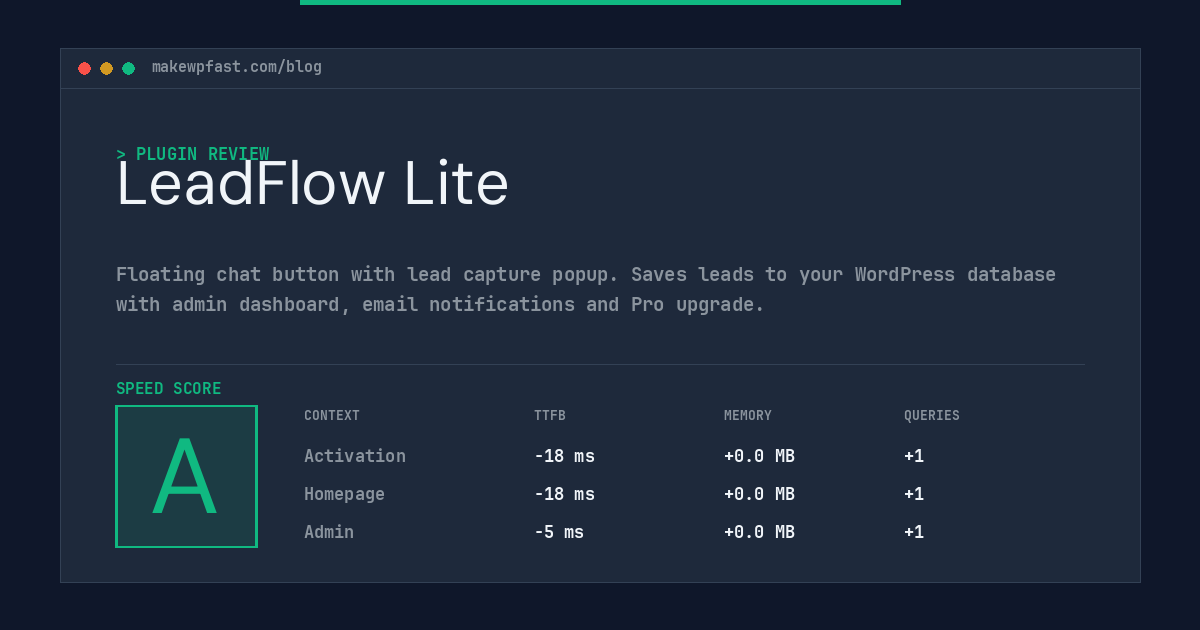Click the SPEED SCORE label
Image resolution: width=1200 pixels, height=630 pixels.
click(x=169, y=389)
